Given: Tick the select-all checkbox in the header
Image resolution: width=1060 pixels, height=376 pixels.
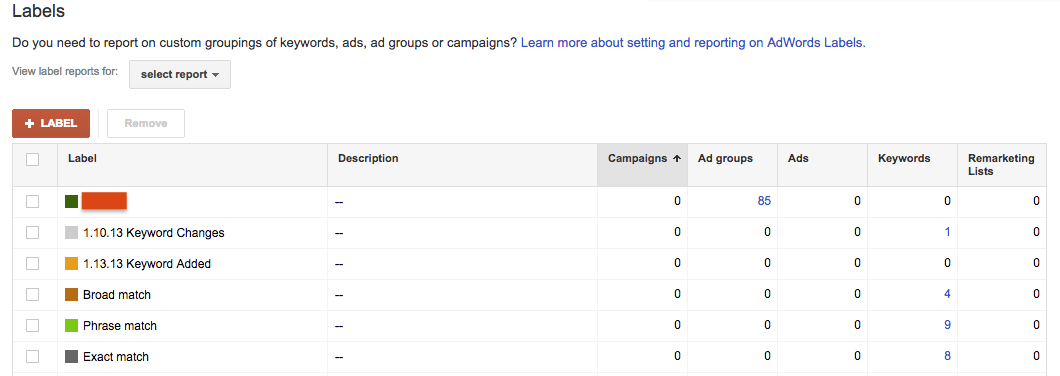Looking at the screenshot, I should point(32,160).
